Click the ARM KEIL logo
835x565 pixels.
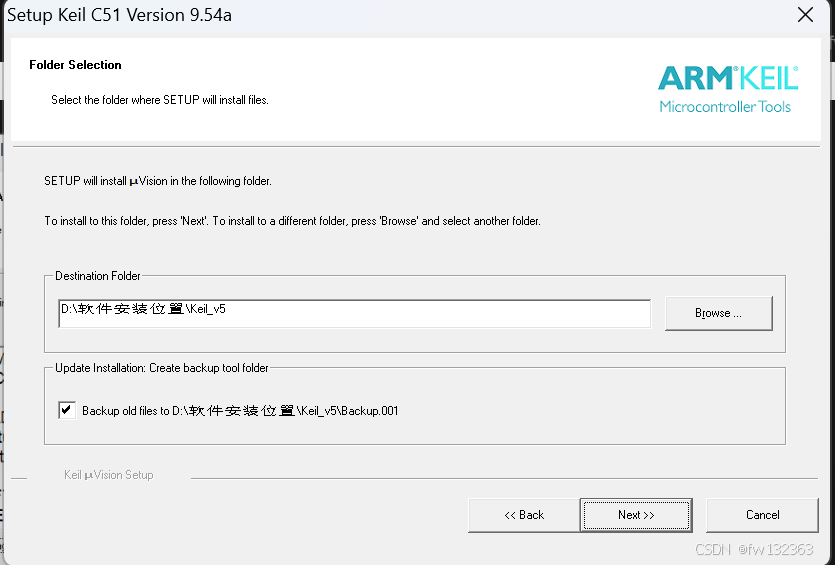728,78
